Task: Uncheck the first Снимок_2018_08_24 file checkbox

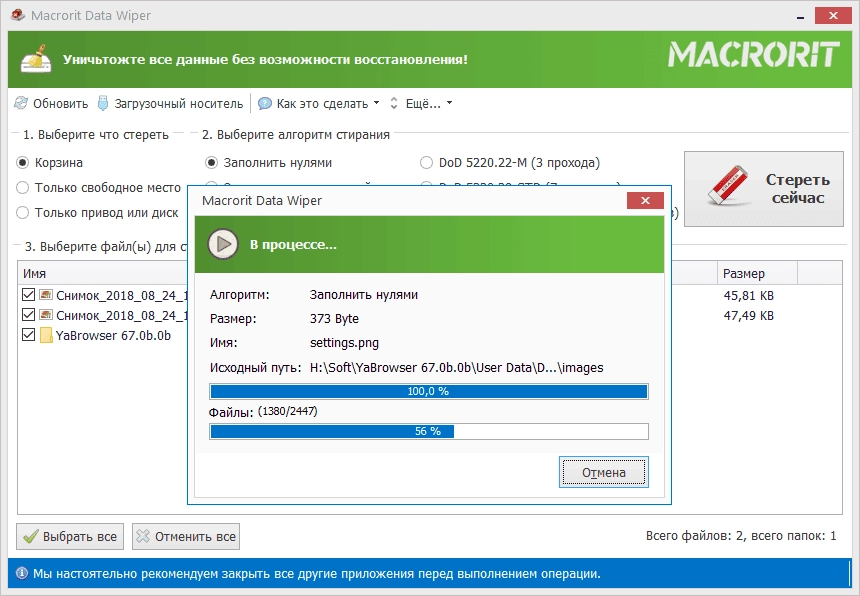Action: [x=29, y=295]
